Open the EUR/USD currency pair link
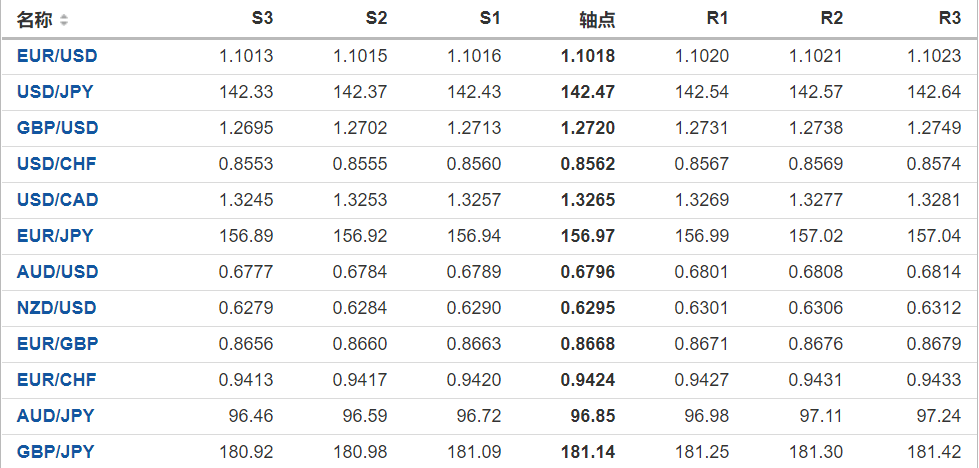Image resolution: width=979 pixels, height=468 pixels. click(57, 56)
